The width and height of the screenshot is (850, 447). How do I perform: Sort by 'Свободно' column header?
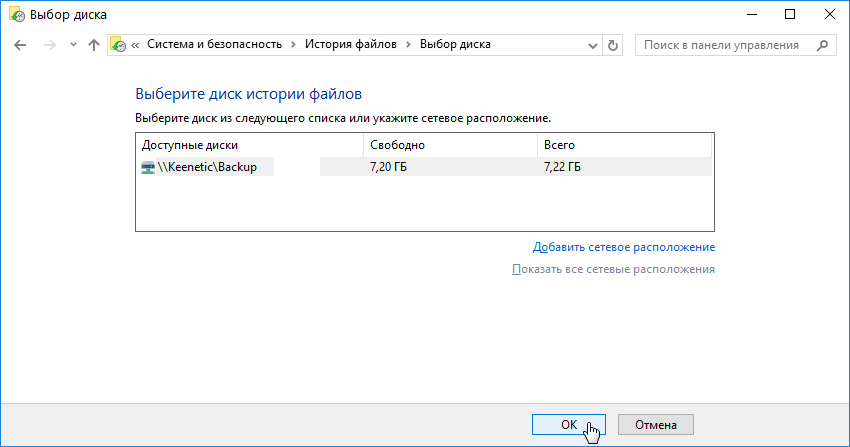pyautogui.click(x=449, y=145)
